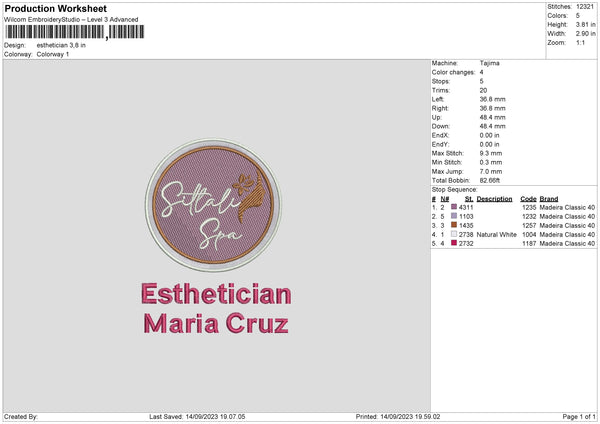Click the embroidered 'Esthetician' text
This screenshot has height=424, width=600.
[216, 294]
